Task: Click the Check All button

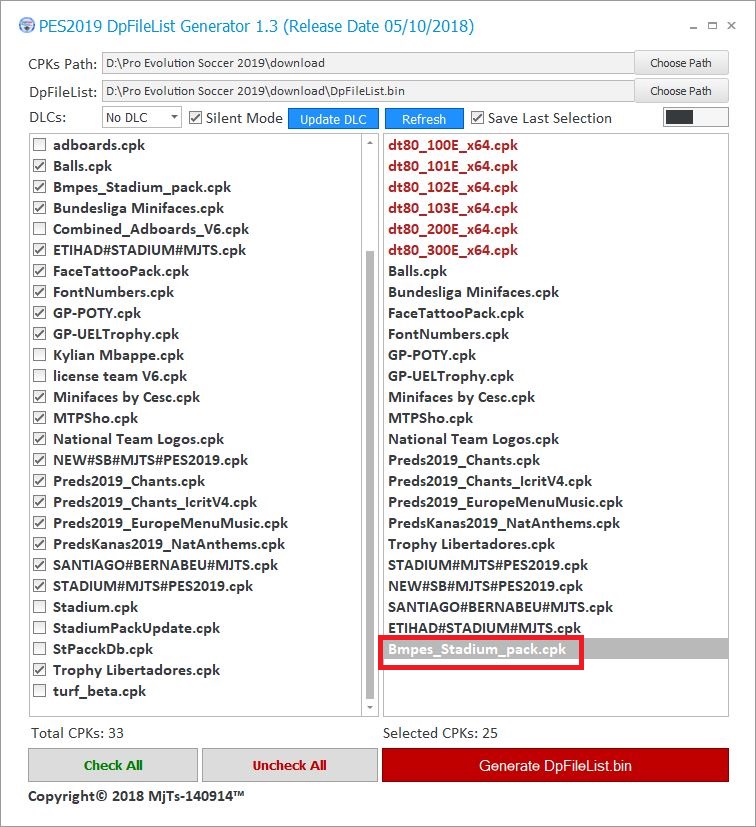Action: point(113,765)
